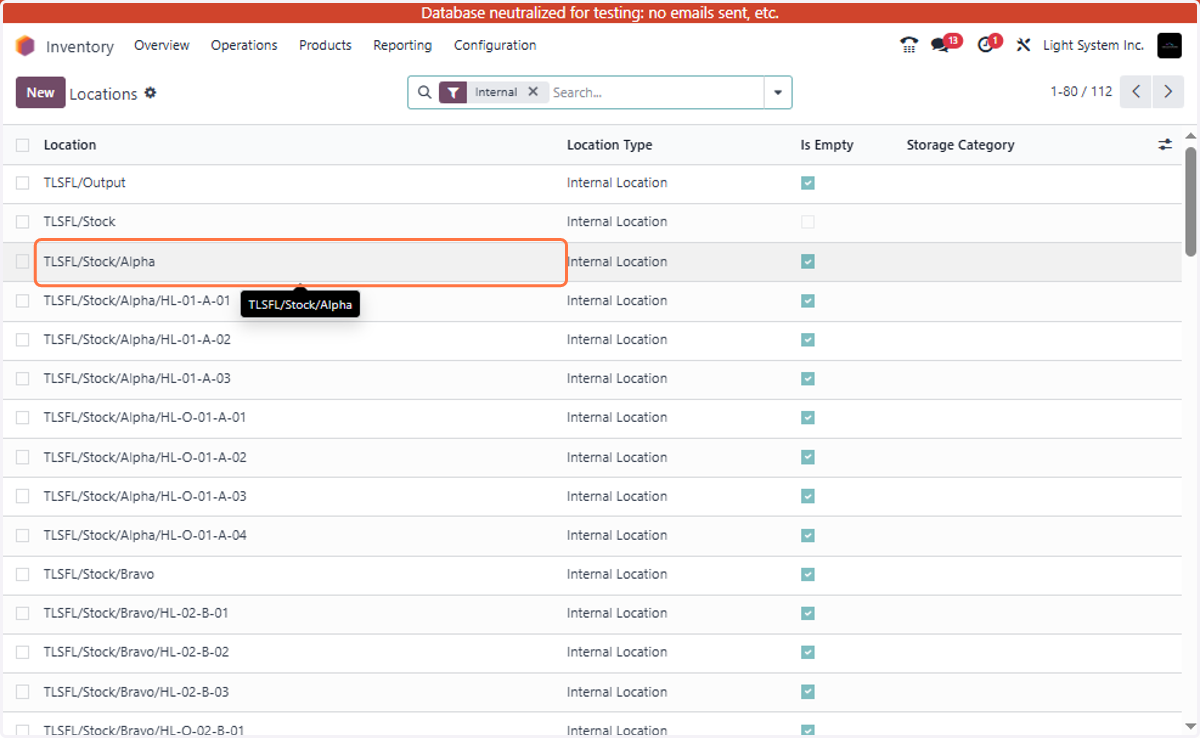The width and height of the screenshot is (1200, 738).
Task: Click the filter funnel icon in search
Action: pyautogui.click(x=453, y=92)
